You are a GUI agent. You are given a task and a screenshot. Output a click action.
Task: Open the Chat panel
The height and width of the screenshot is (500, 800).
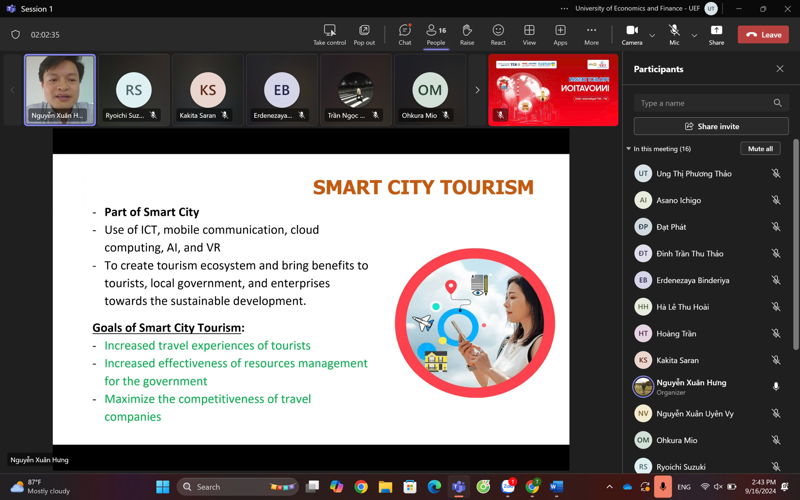[x=404, y=34]
